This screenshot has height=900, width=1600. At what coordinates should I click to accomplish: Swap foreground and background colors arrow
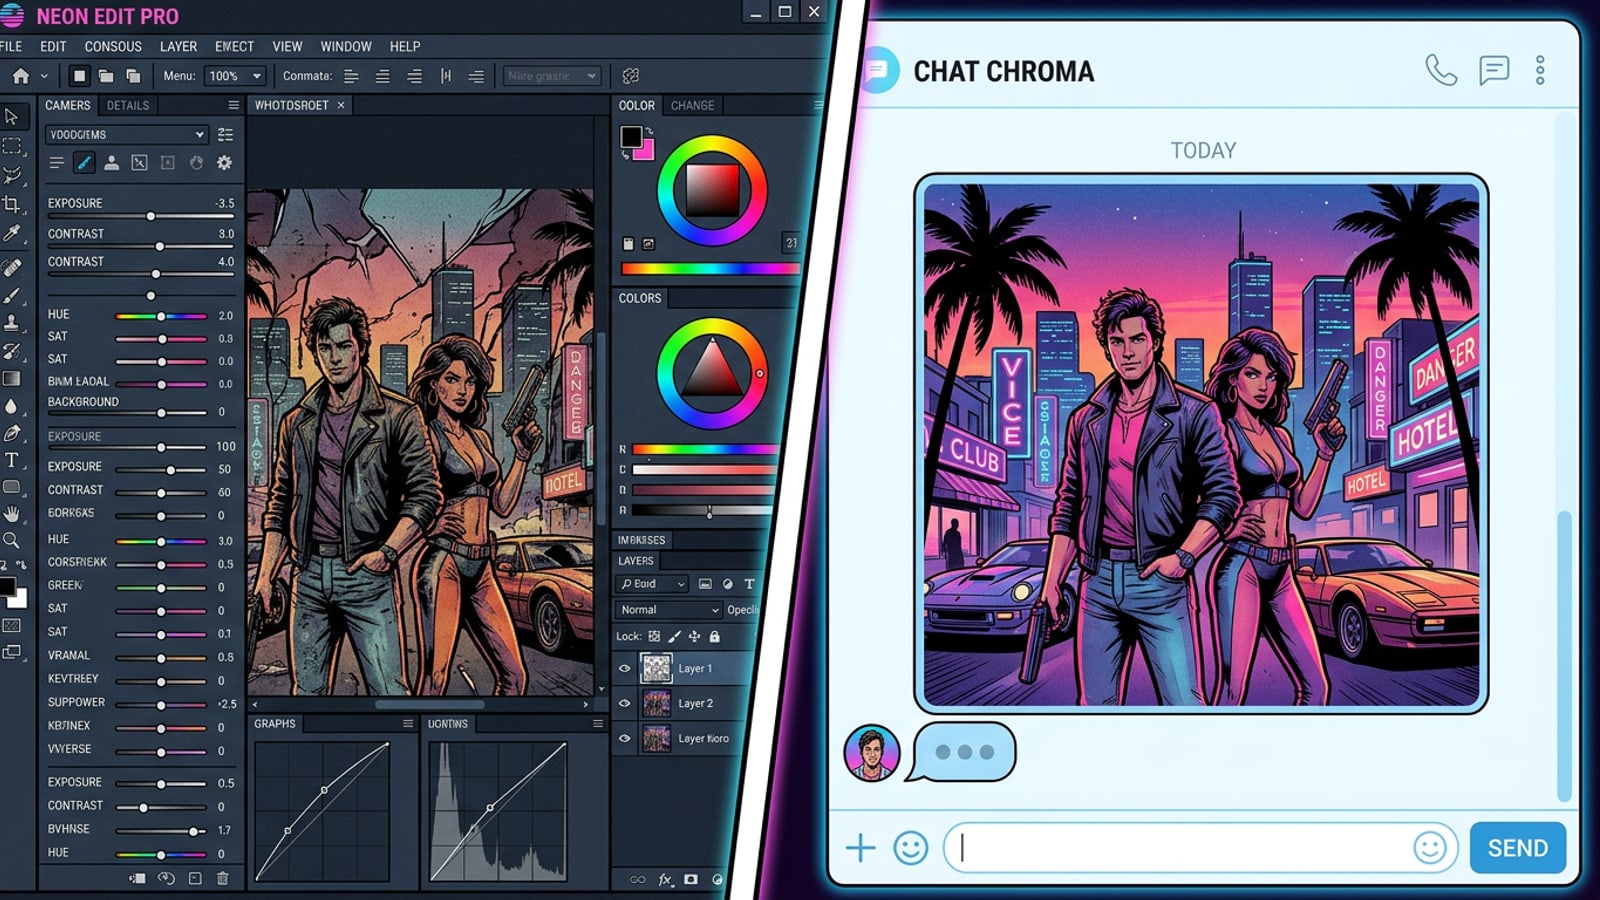pos(649,131)
